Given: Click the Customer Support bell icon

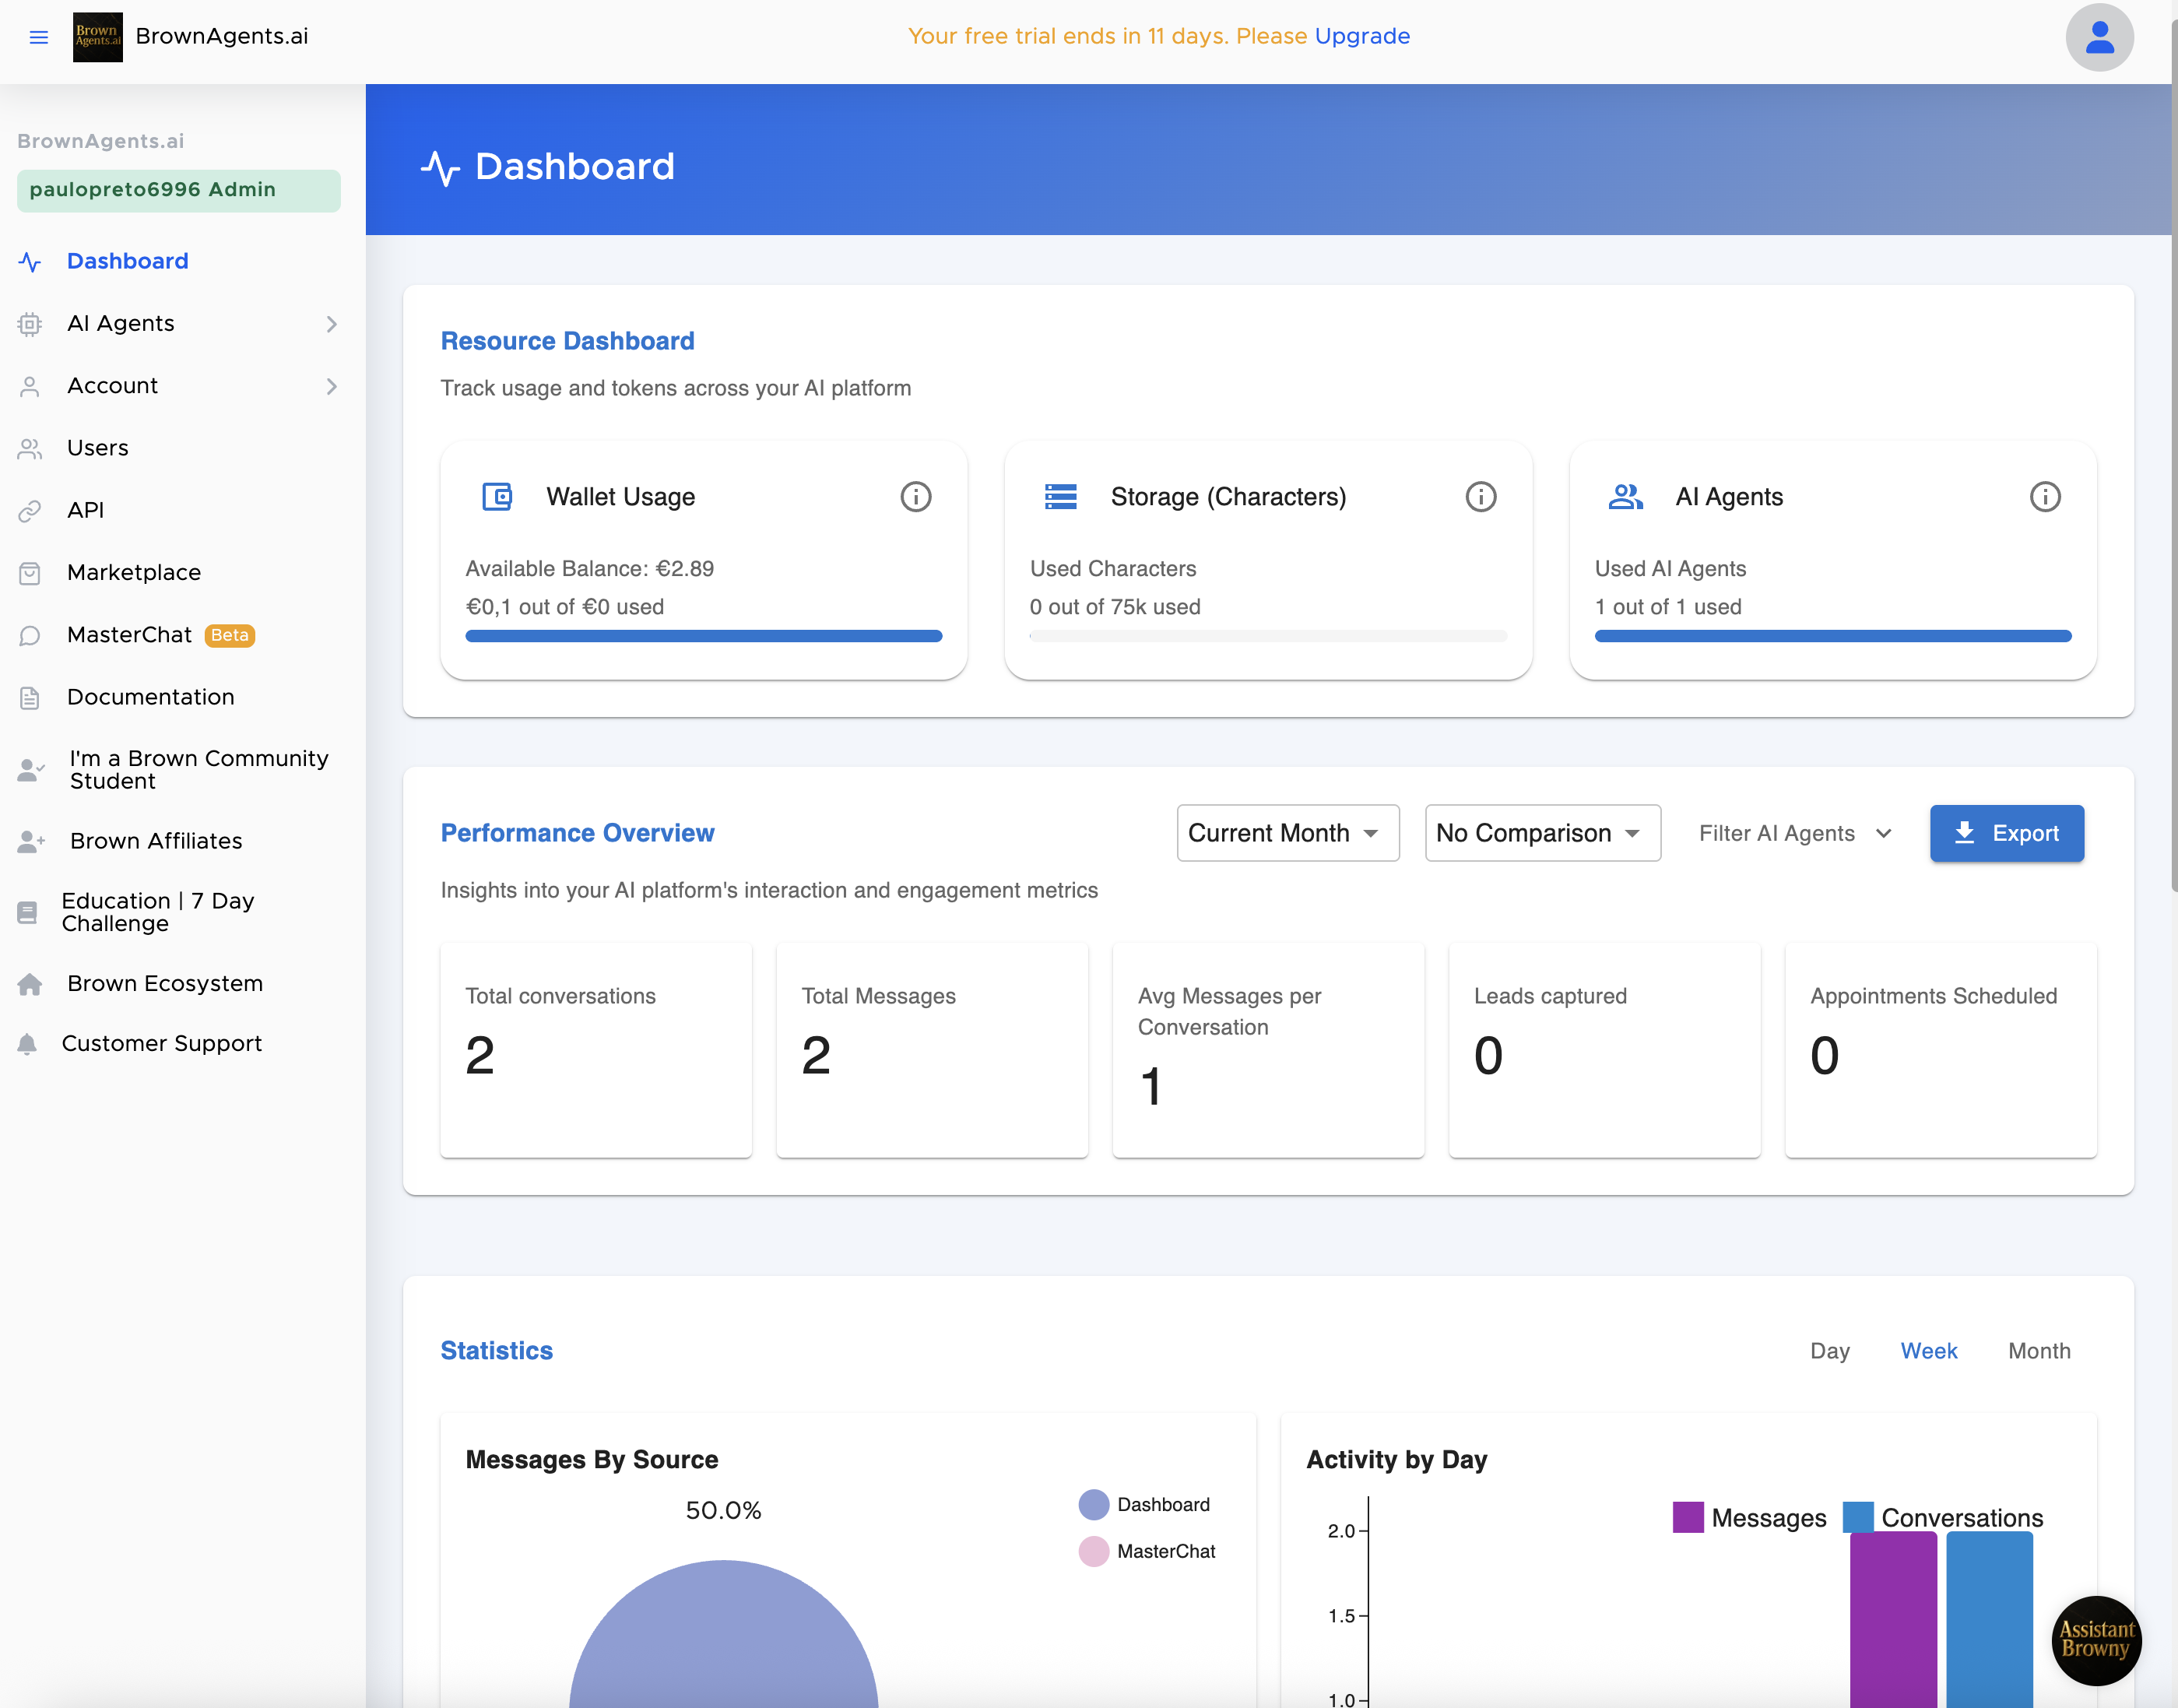Looking at the screenshot, I should point(28,1044).
